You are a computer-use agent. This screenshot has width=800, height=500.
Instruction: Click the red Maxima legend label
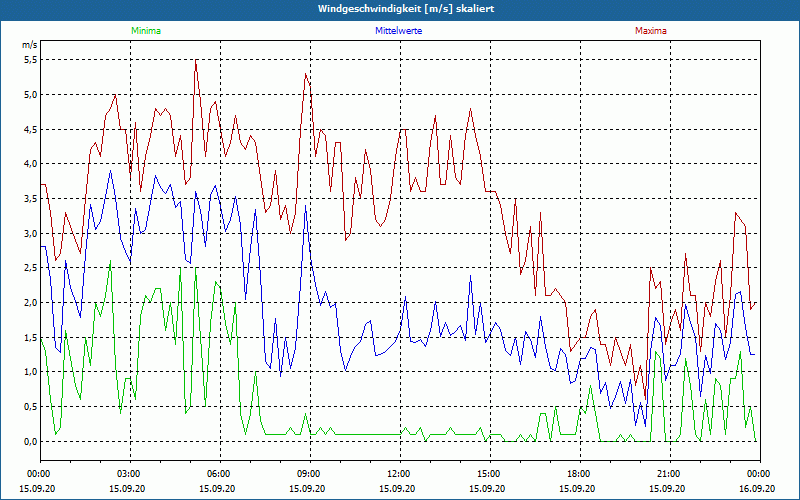pos(651,31)
